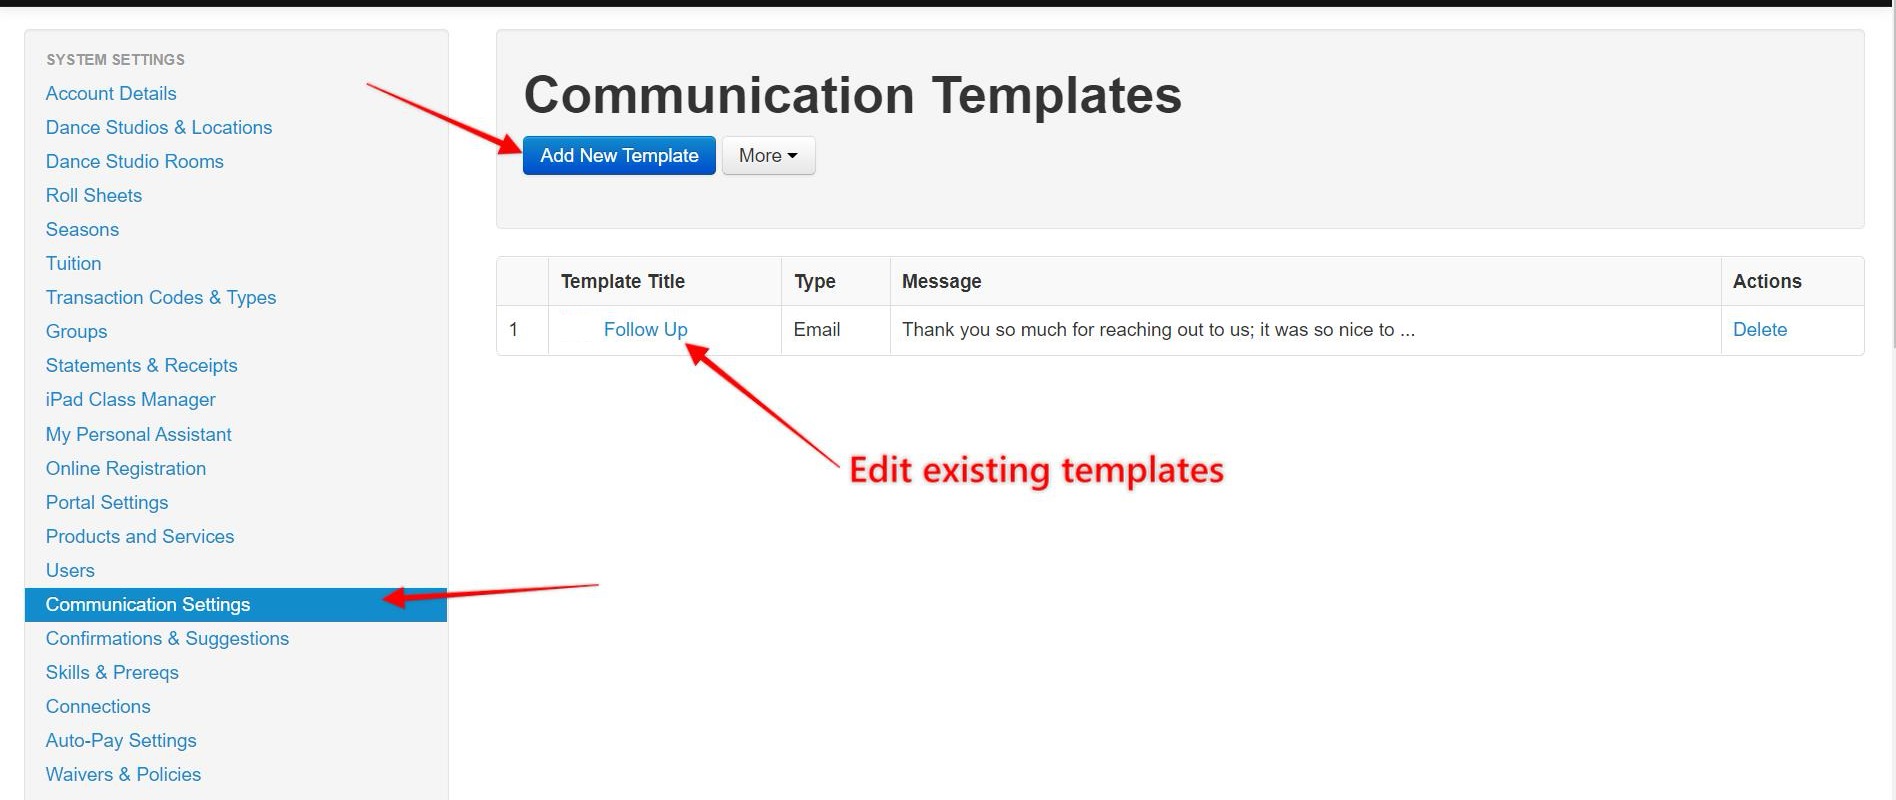Open Account Details settings
The height and width of the screenshot is (800, 1896).
[111, 93]
